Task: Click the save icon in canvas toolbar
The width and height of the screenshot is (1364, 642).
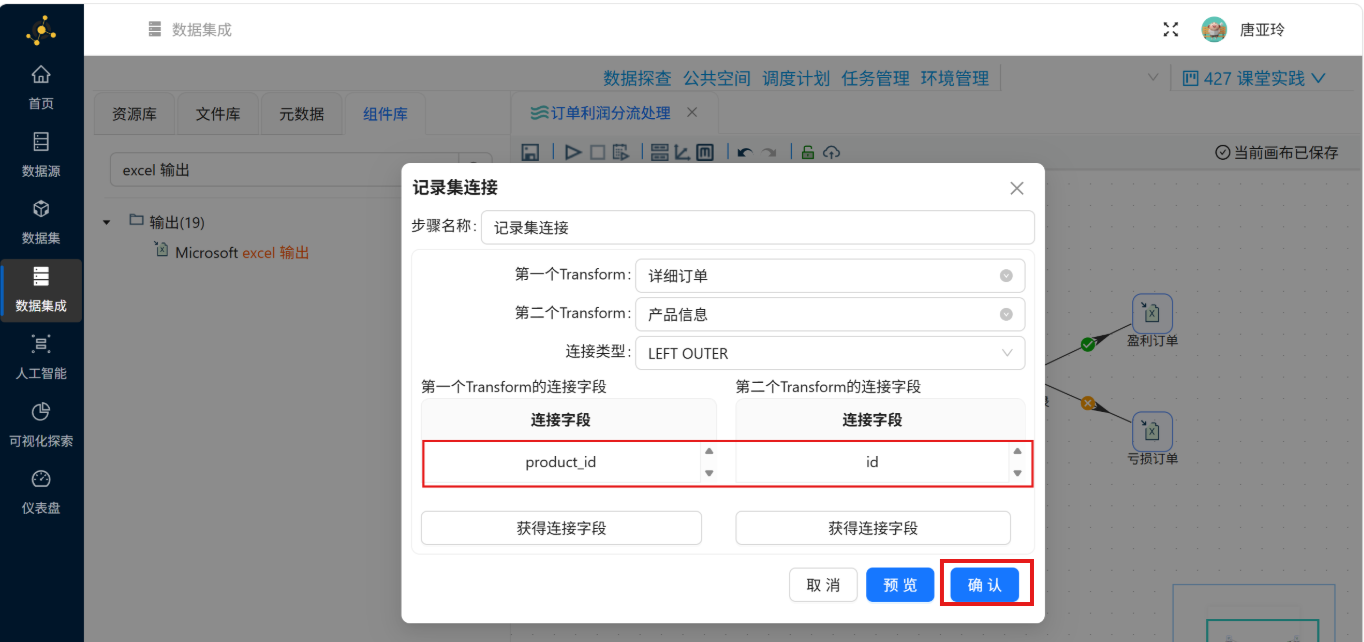Action: (531, 152)
